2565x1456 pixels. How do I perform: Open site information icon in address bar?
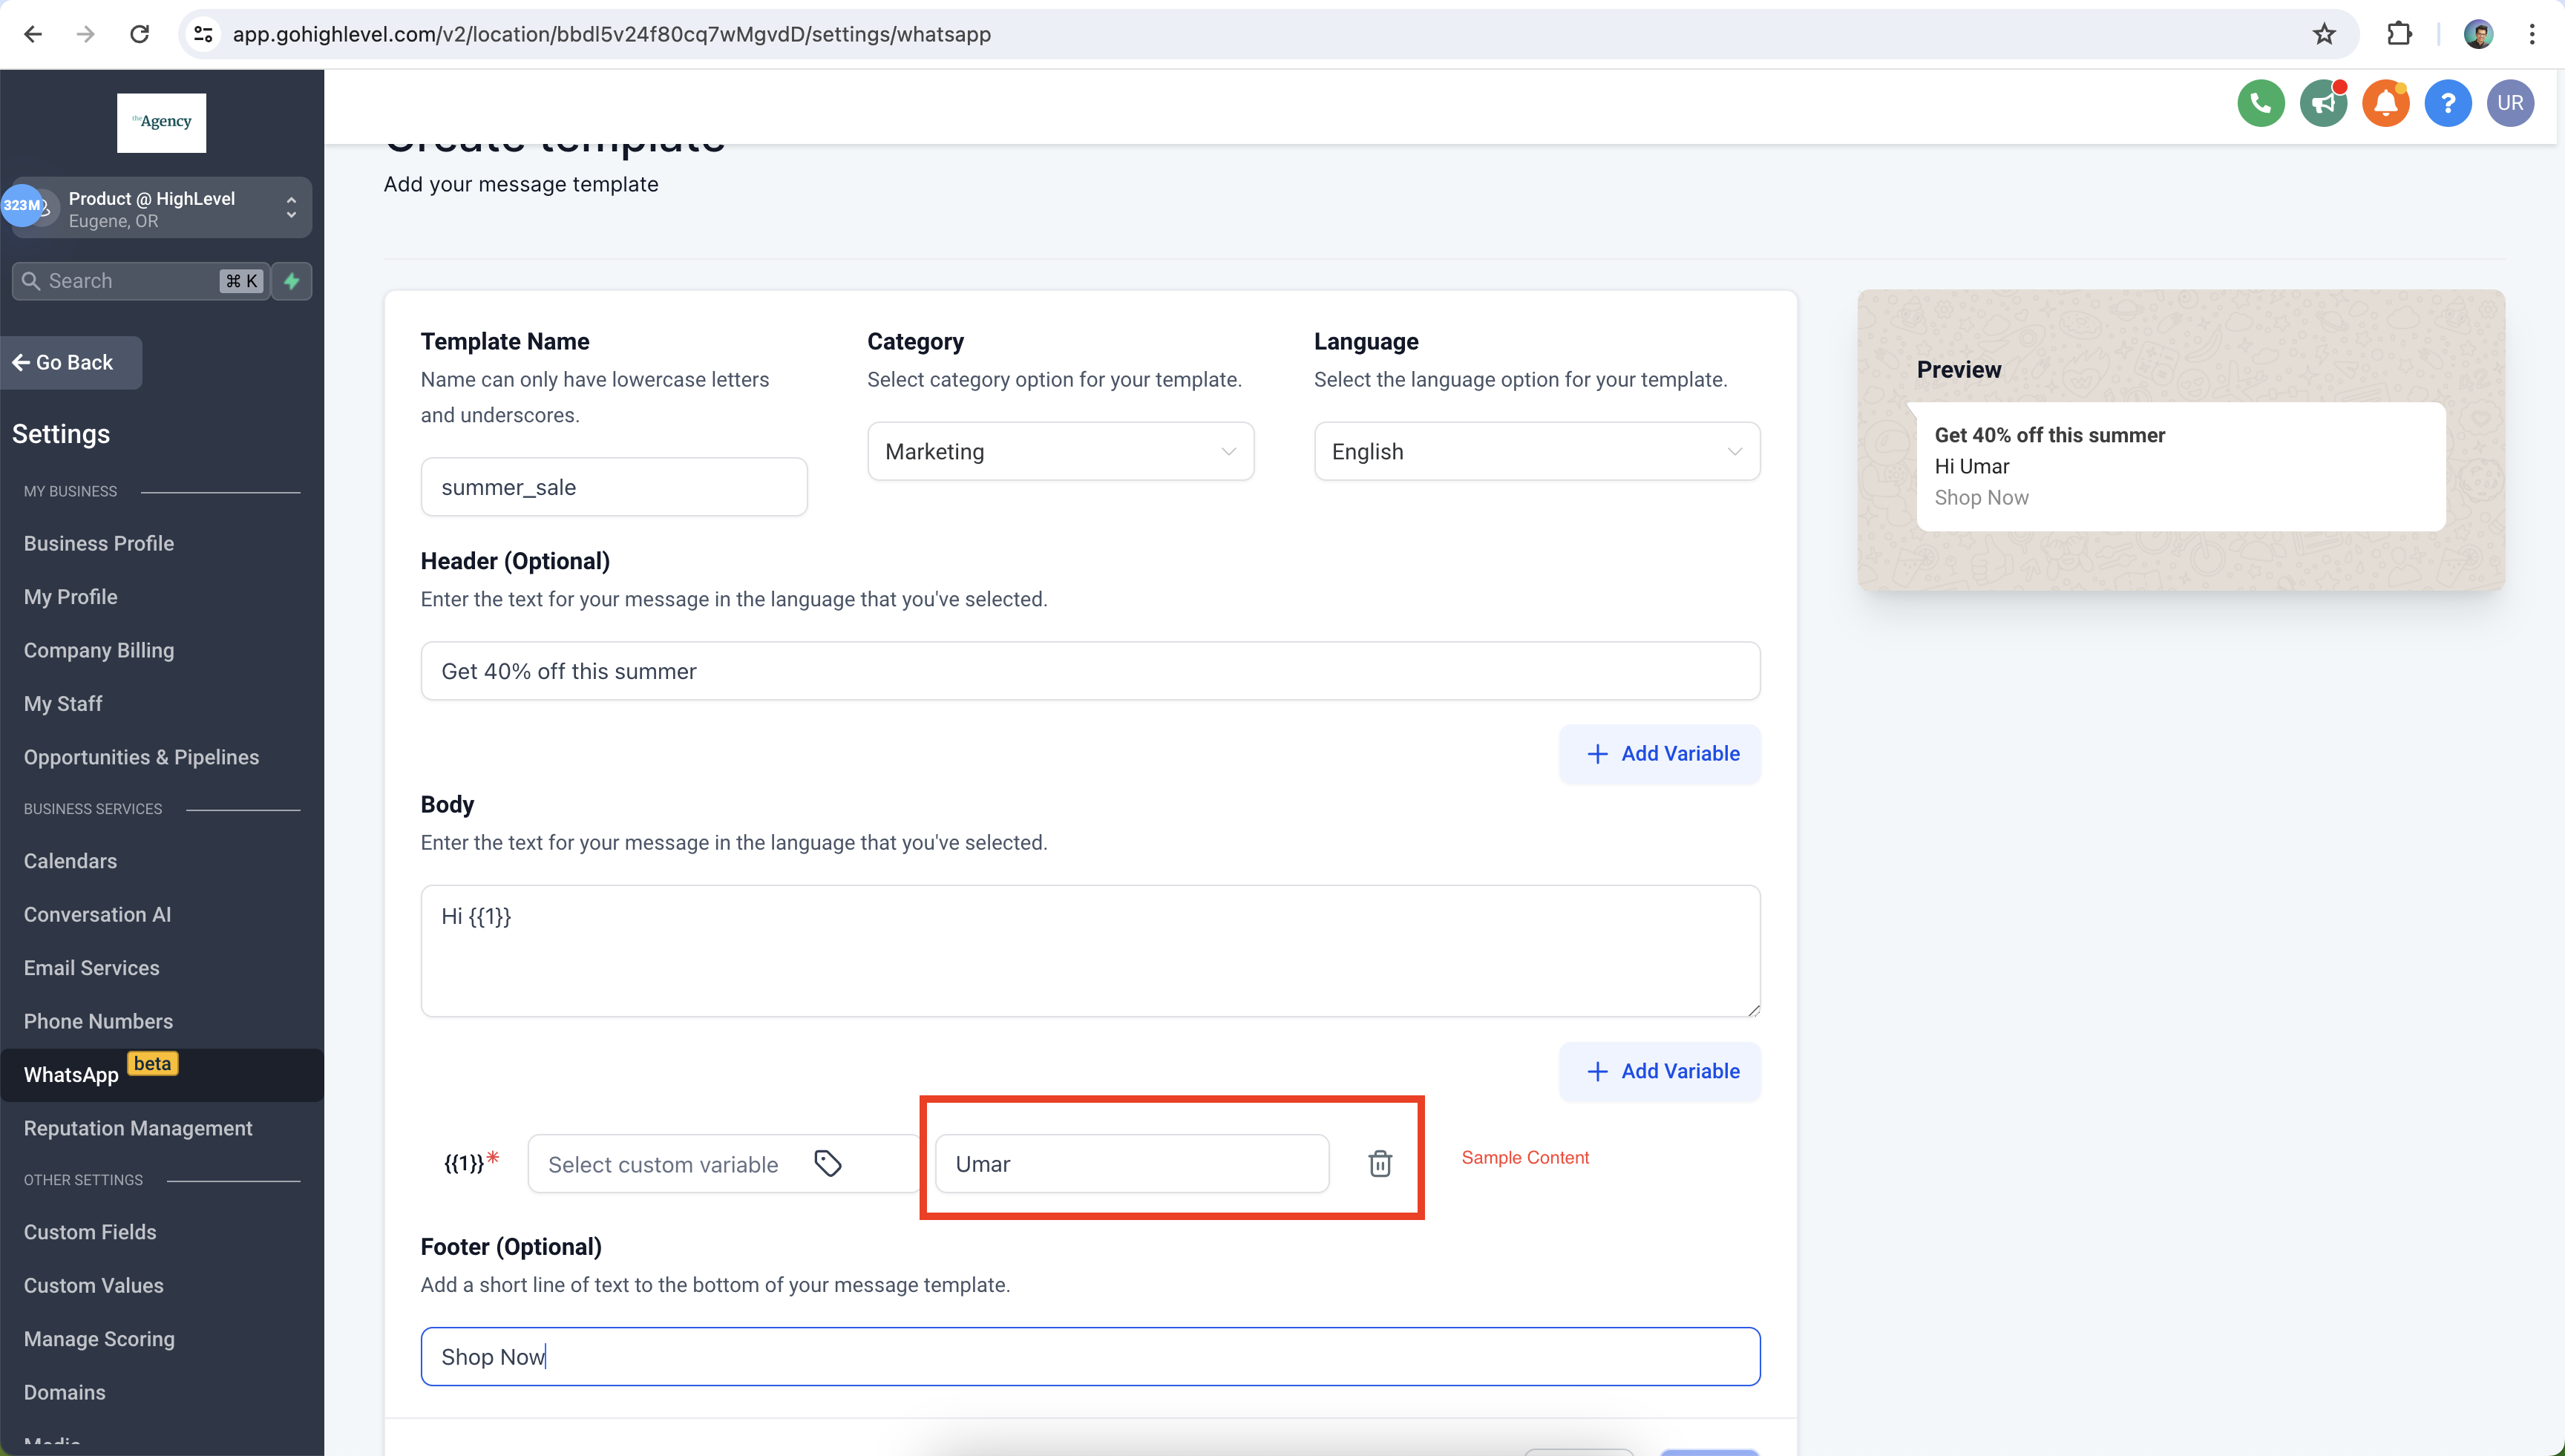click(204, 34)
